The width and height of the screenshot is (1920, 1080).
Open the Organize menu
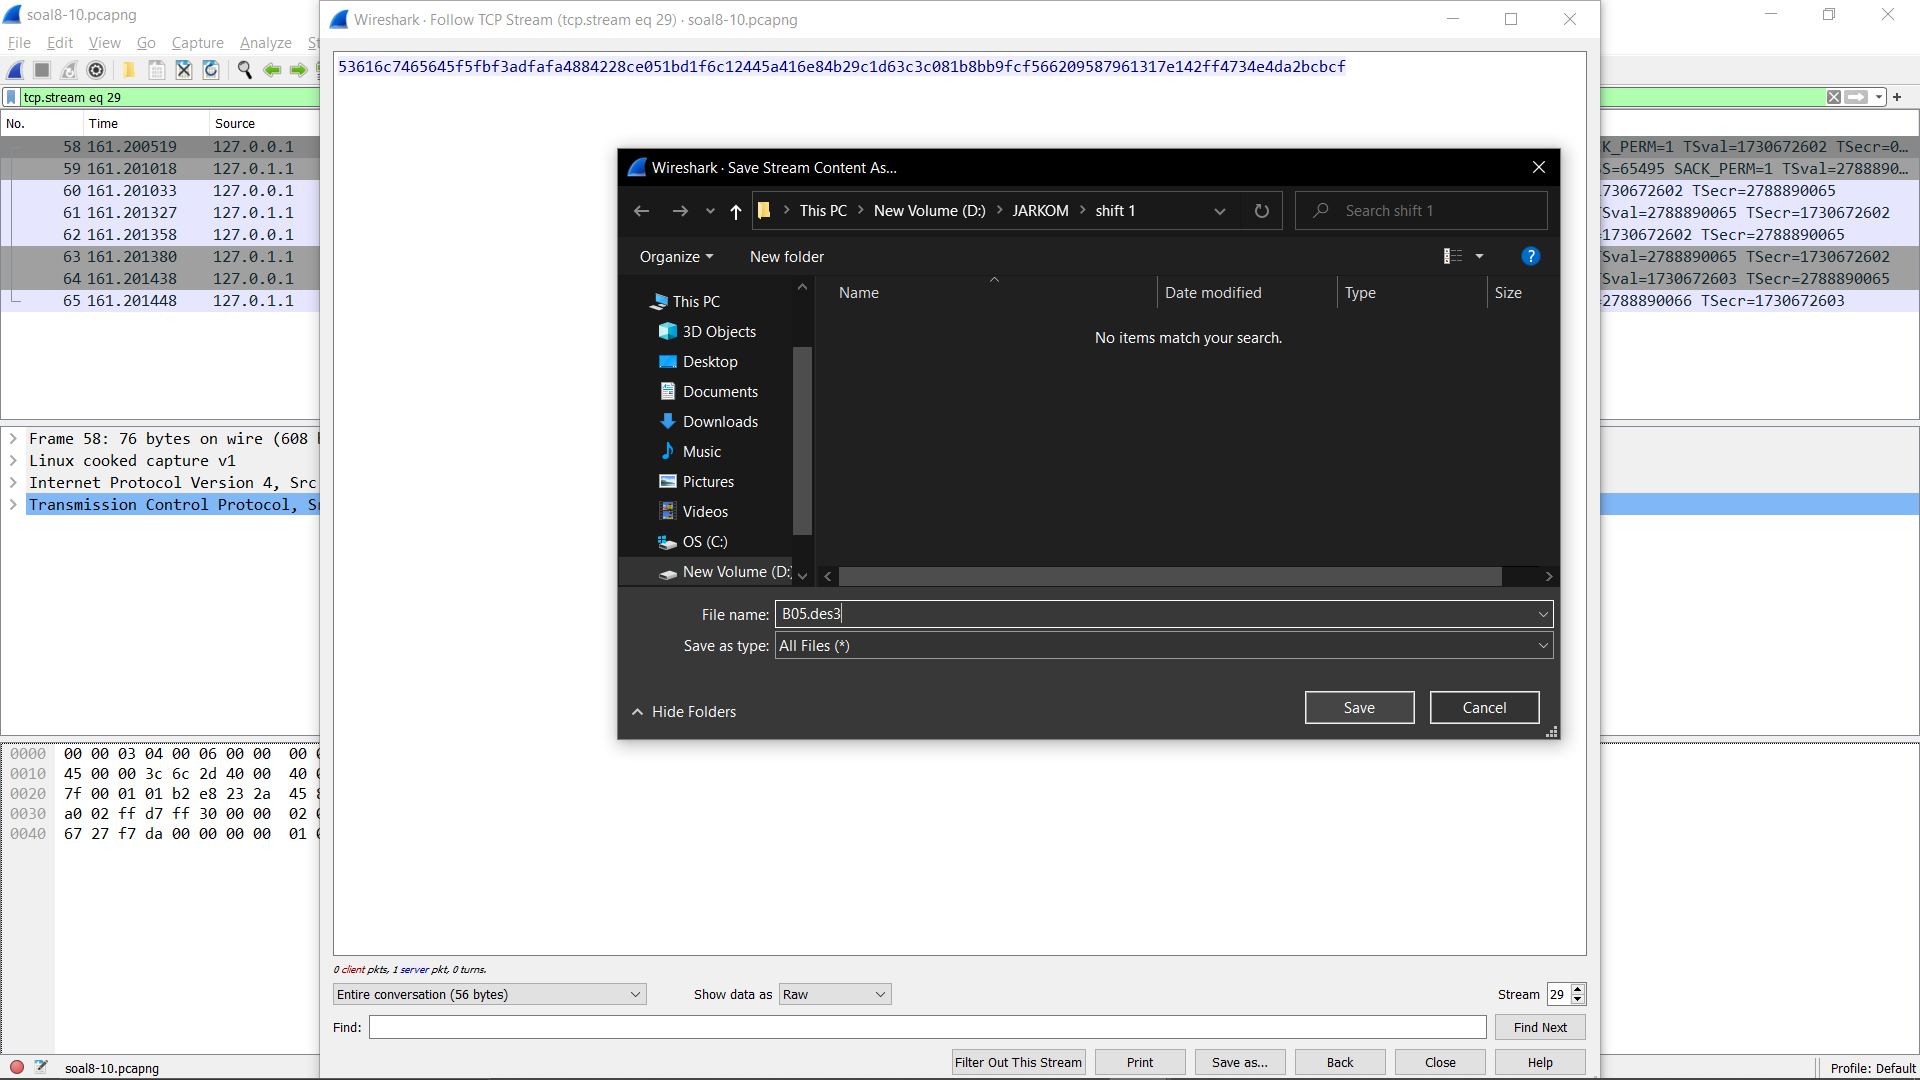pos(676,257)
